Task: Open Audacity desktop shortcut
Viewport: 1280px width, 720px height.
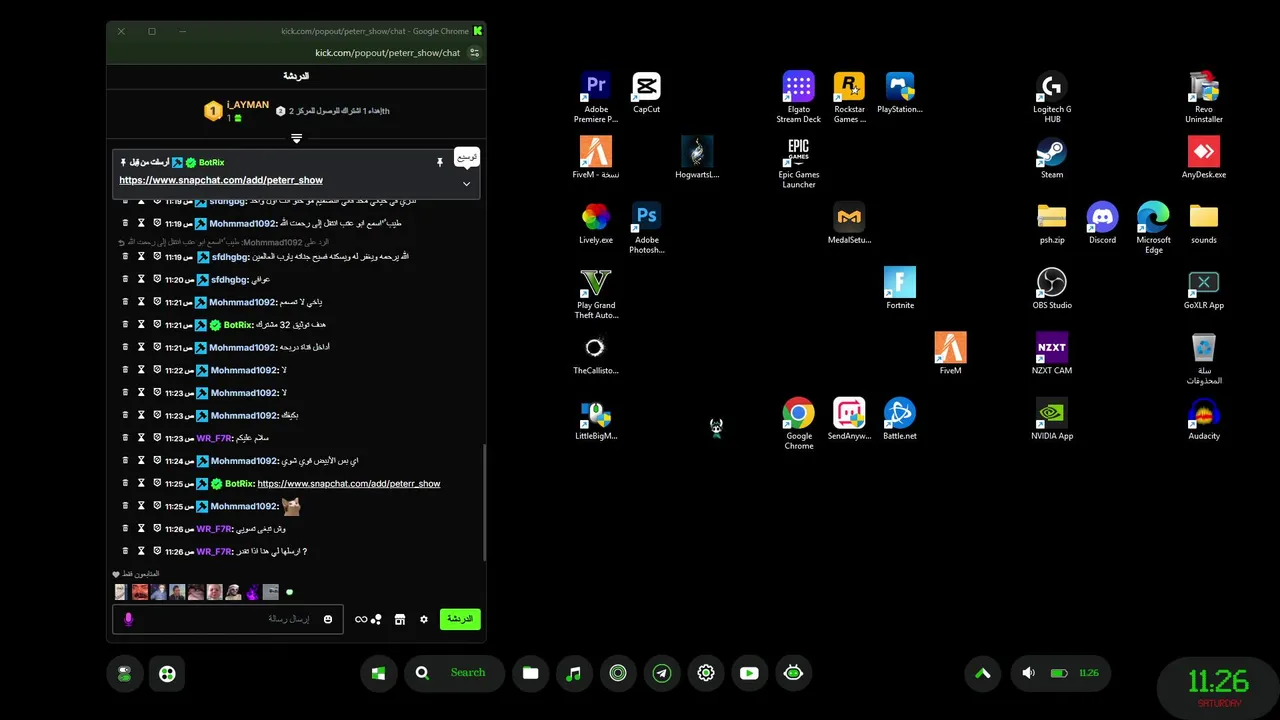Action: pos(1203,419)
